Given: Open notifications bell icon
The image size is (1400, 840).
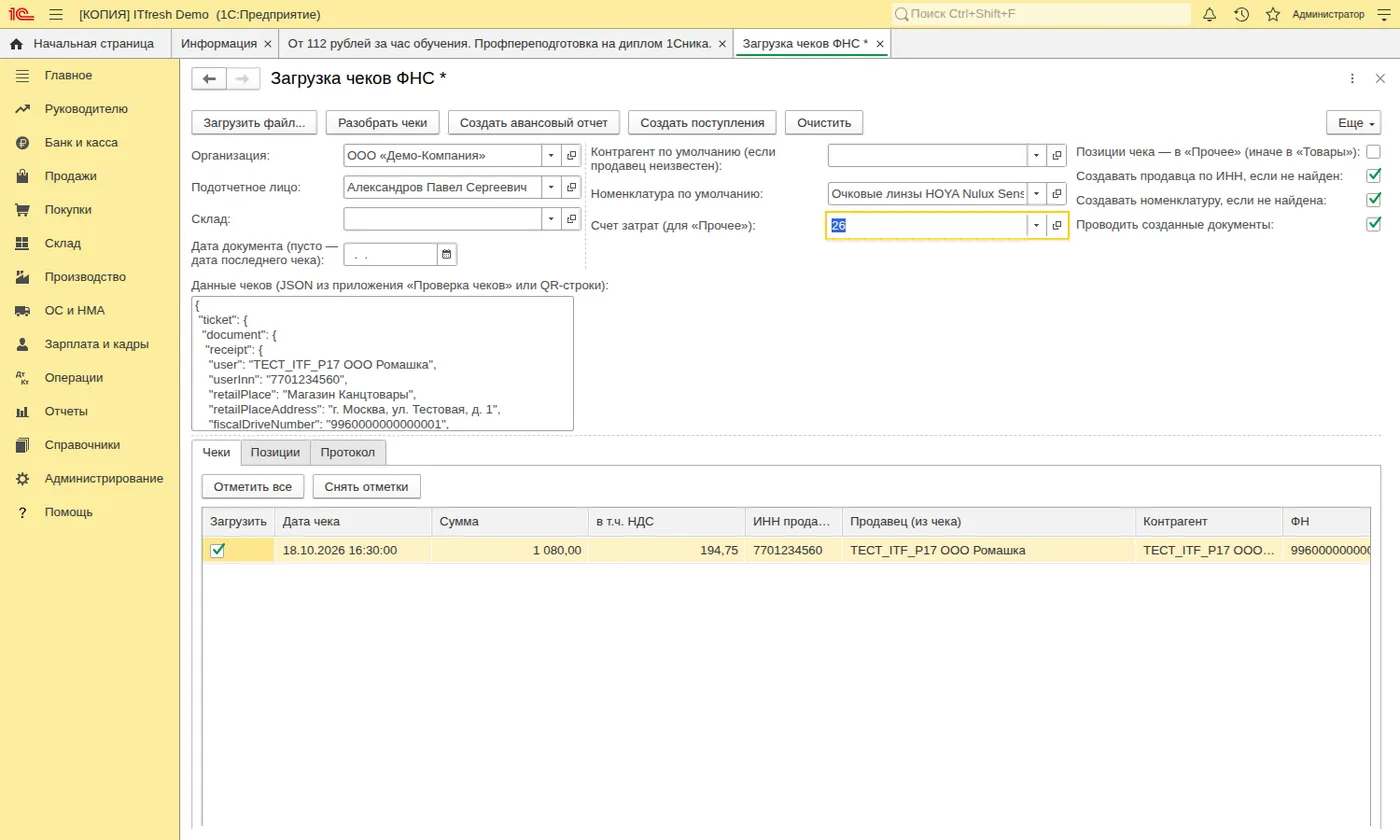Looking at the screenshot, I should tap(1209, 14).
